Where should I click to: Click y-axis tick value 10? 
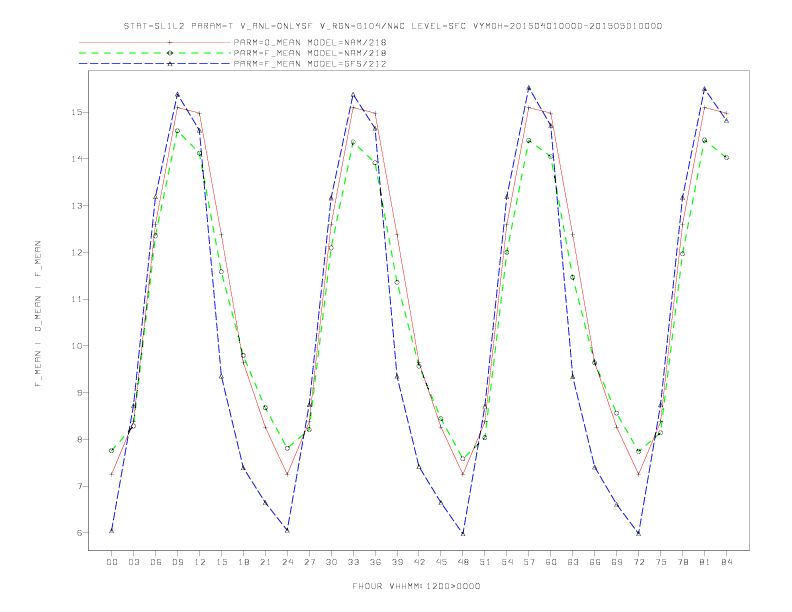tap(77, 346)
